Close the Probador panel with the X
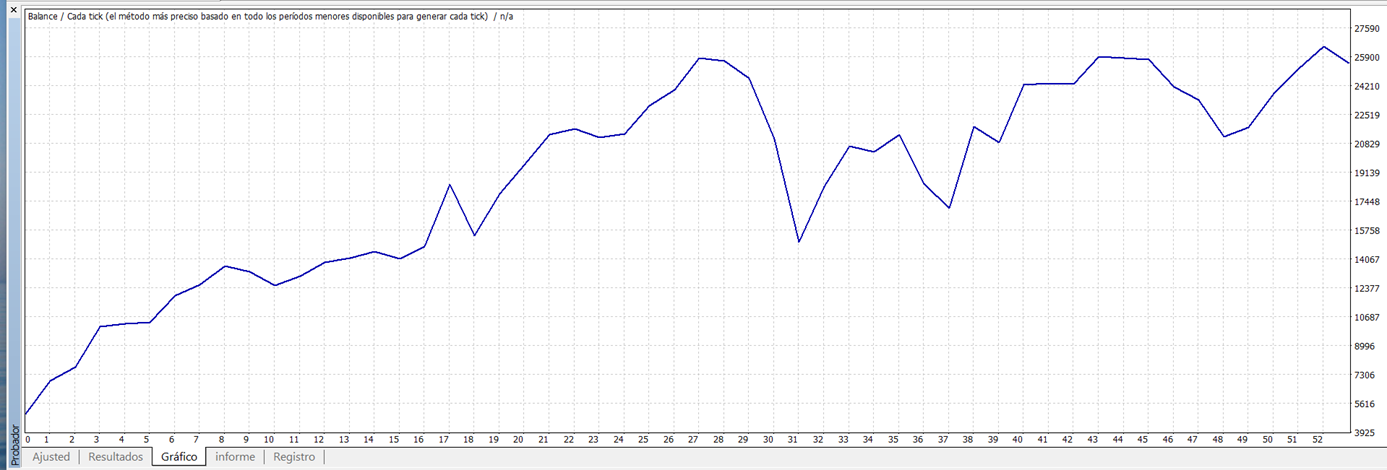The width and height of the screenshot is (1387, 470). [13, 9]
